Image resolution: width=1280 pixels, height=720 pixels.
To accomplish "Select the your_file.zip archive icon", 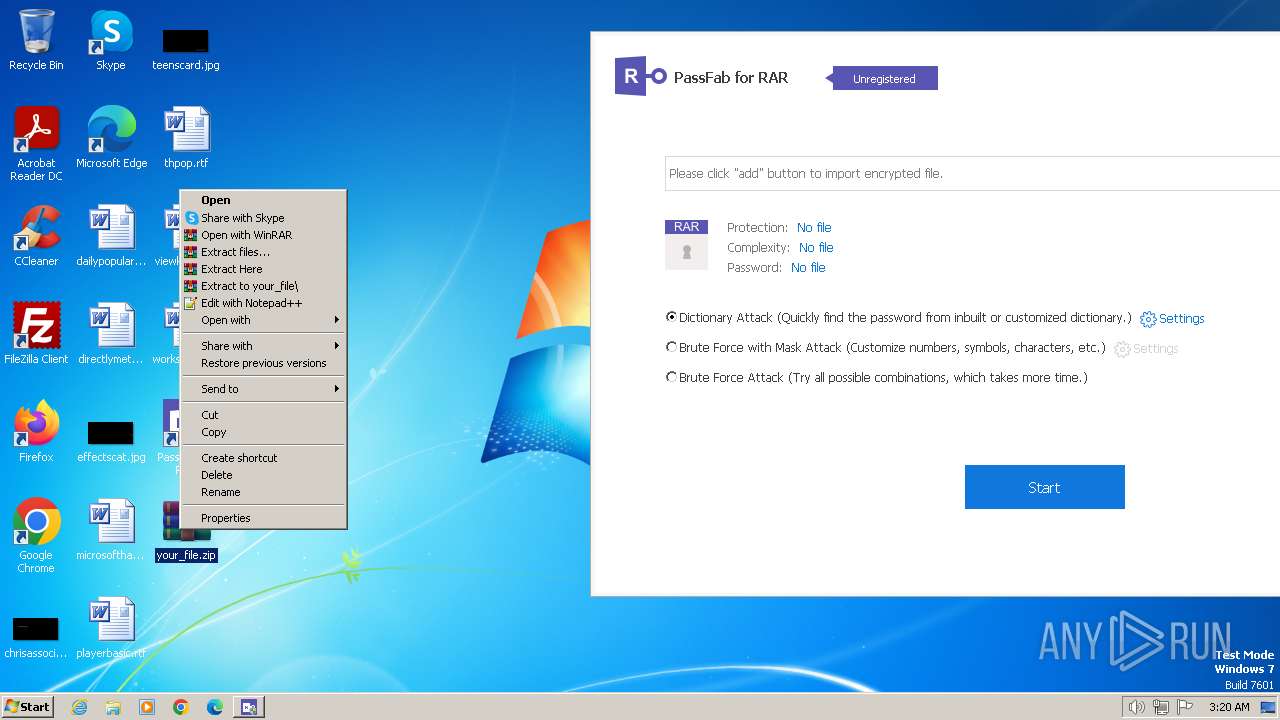I will point(186,532).
